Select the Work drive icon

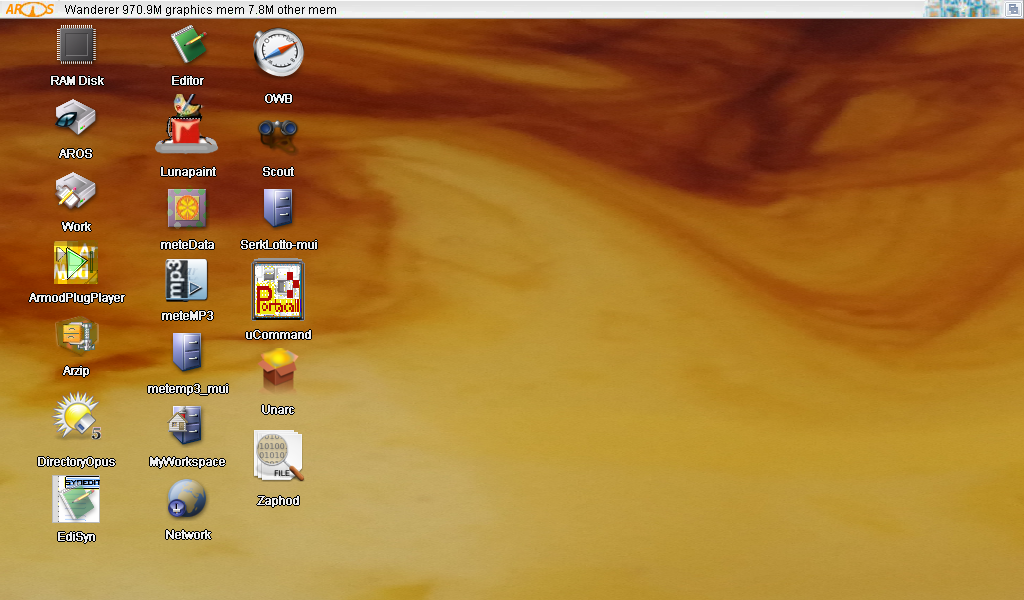pos(76,191)
